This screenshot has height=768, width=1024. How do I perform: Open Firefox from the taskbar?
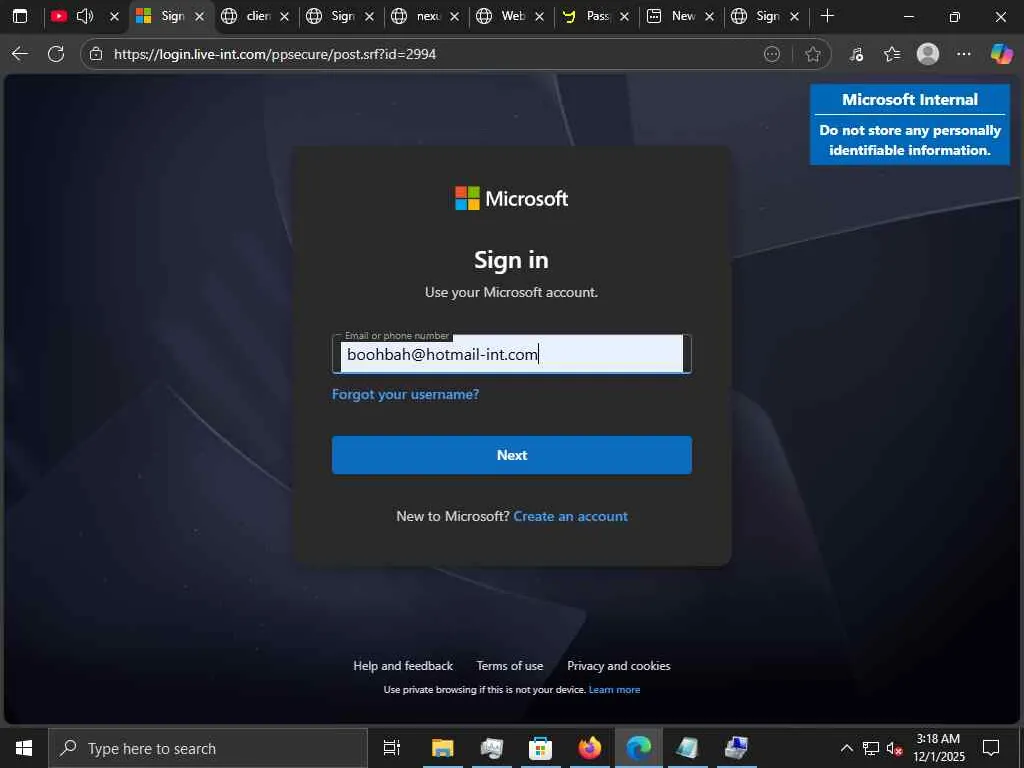(x=589, y=748)
